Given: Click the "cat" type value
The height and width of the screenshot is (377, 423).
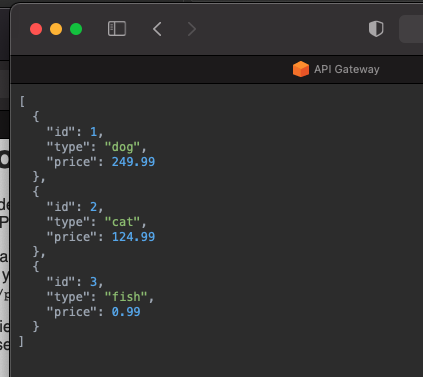Looking at the screenshot, I should click(122, 222).
